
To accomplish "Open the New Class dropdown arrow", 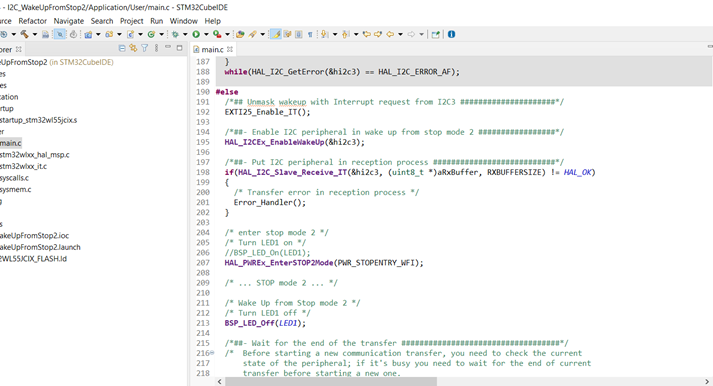I will click(161, 34).
